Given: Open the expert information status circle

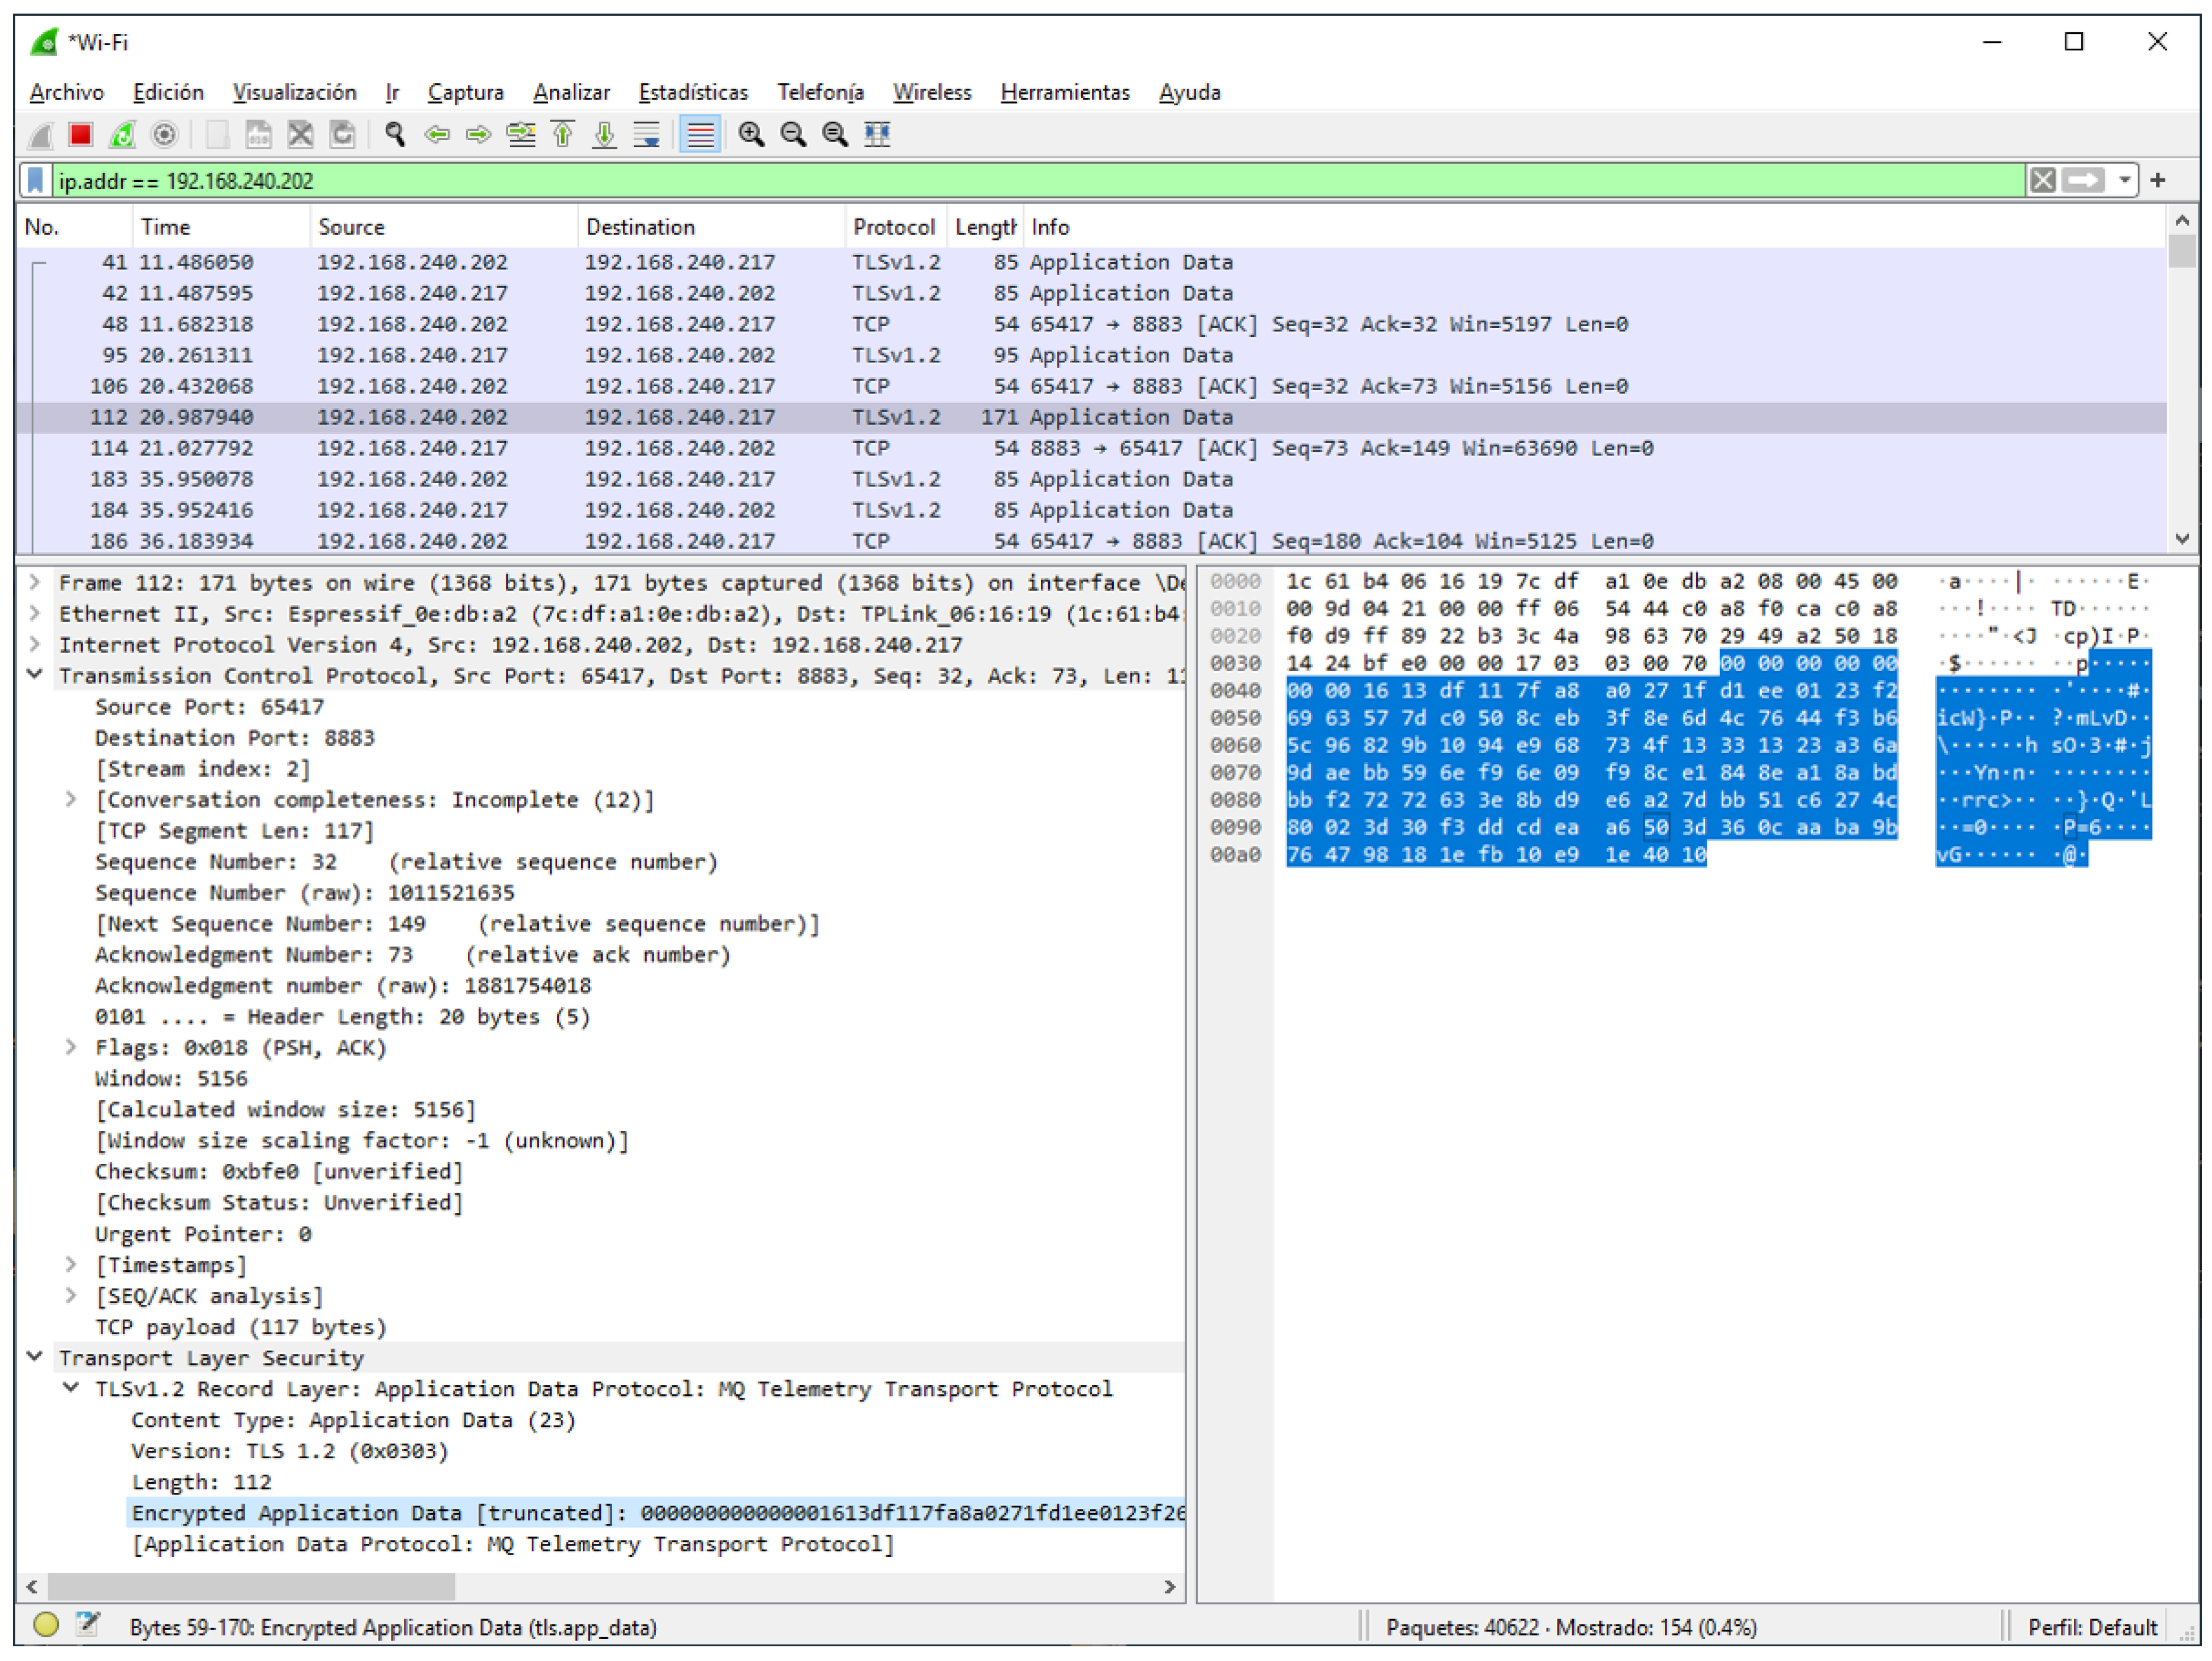Looking at the screenshot, I should click(x=46, y=1625).
